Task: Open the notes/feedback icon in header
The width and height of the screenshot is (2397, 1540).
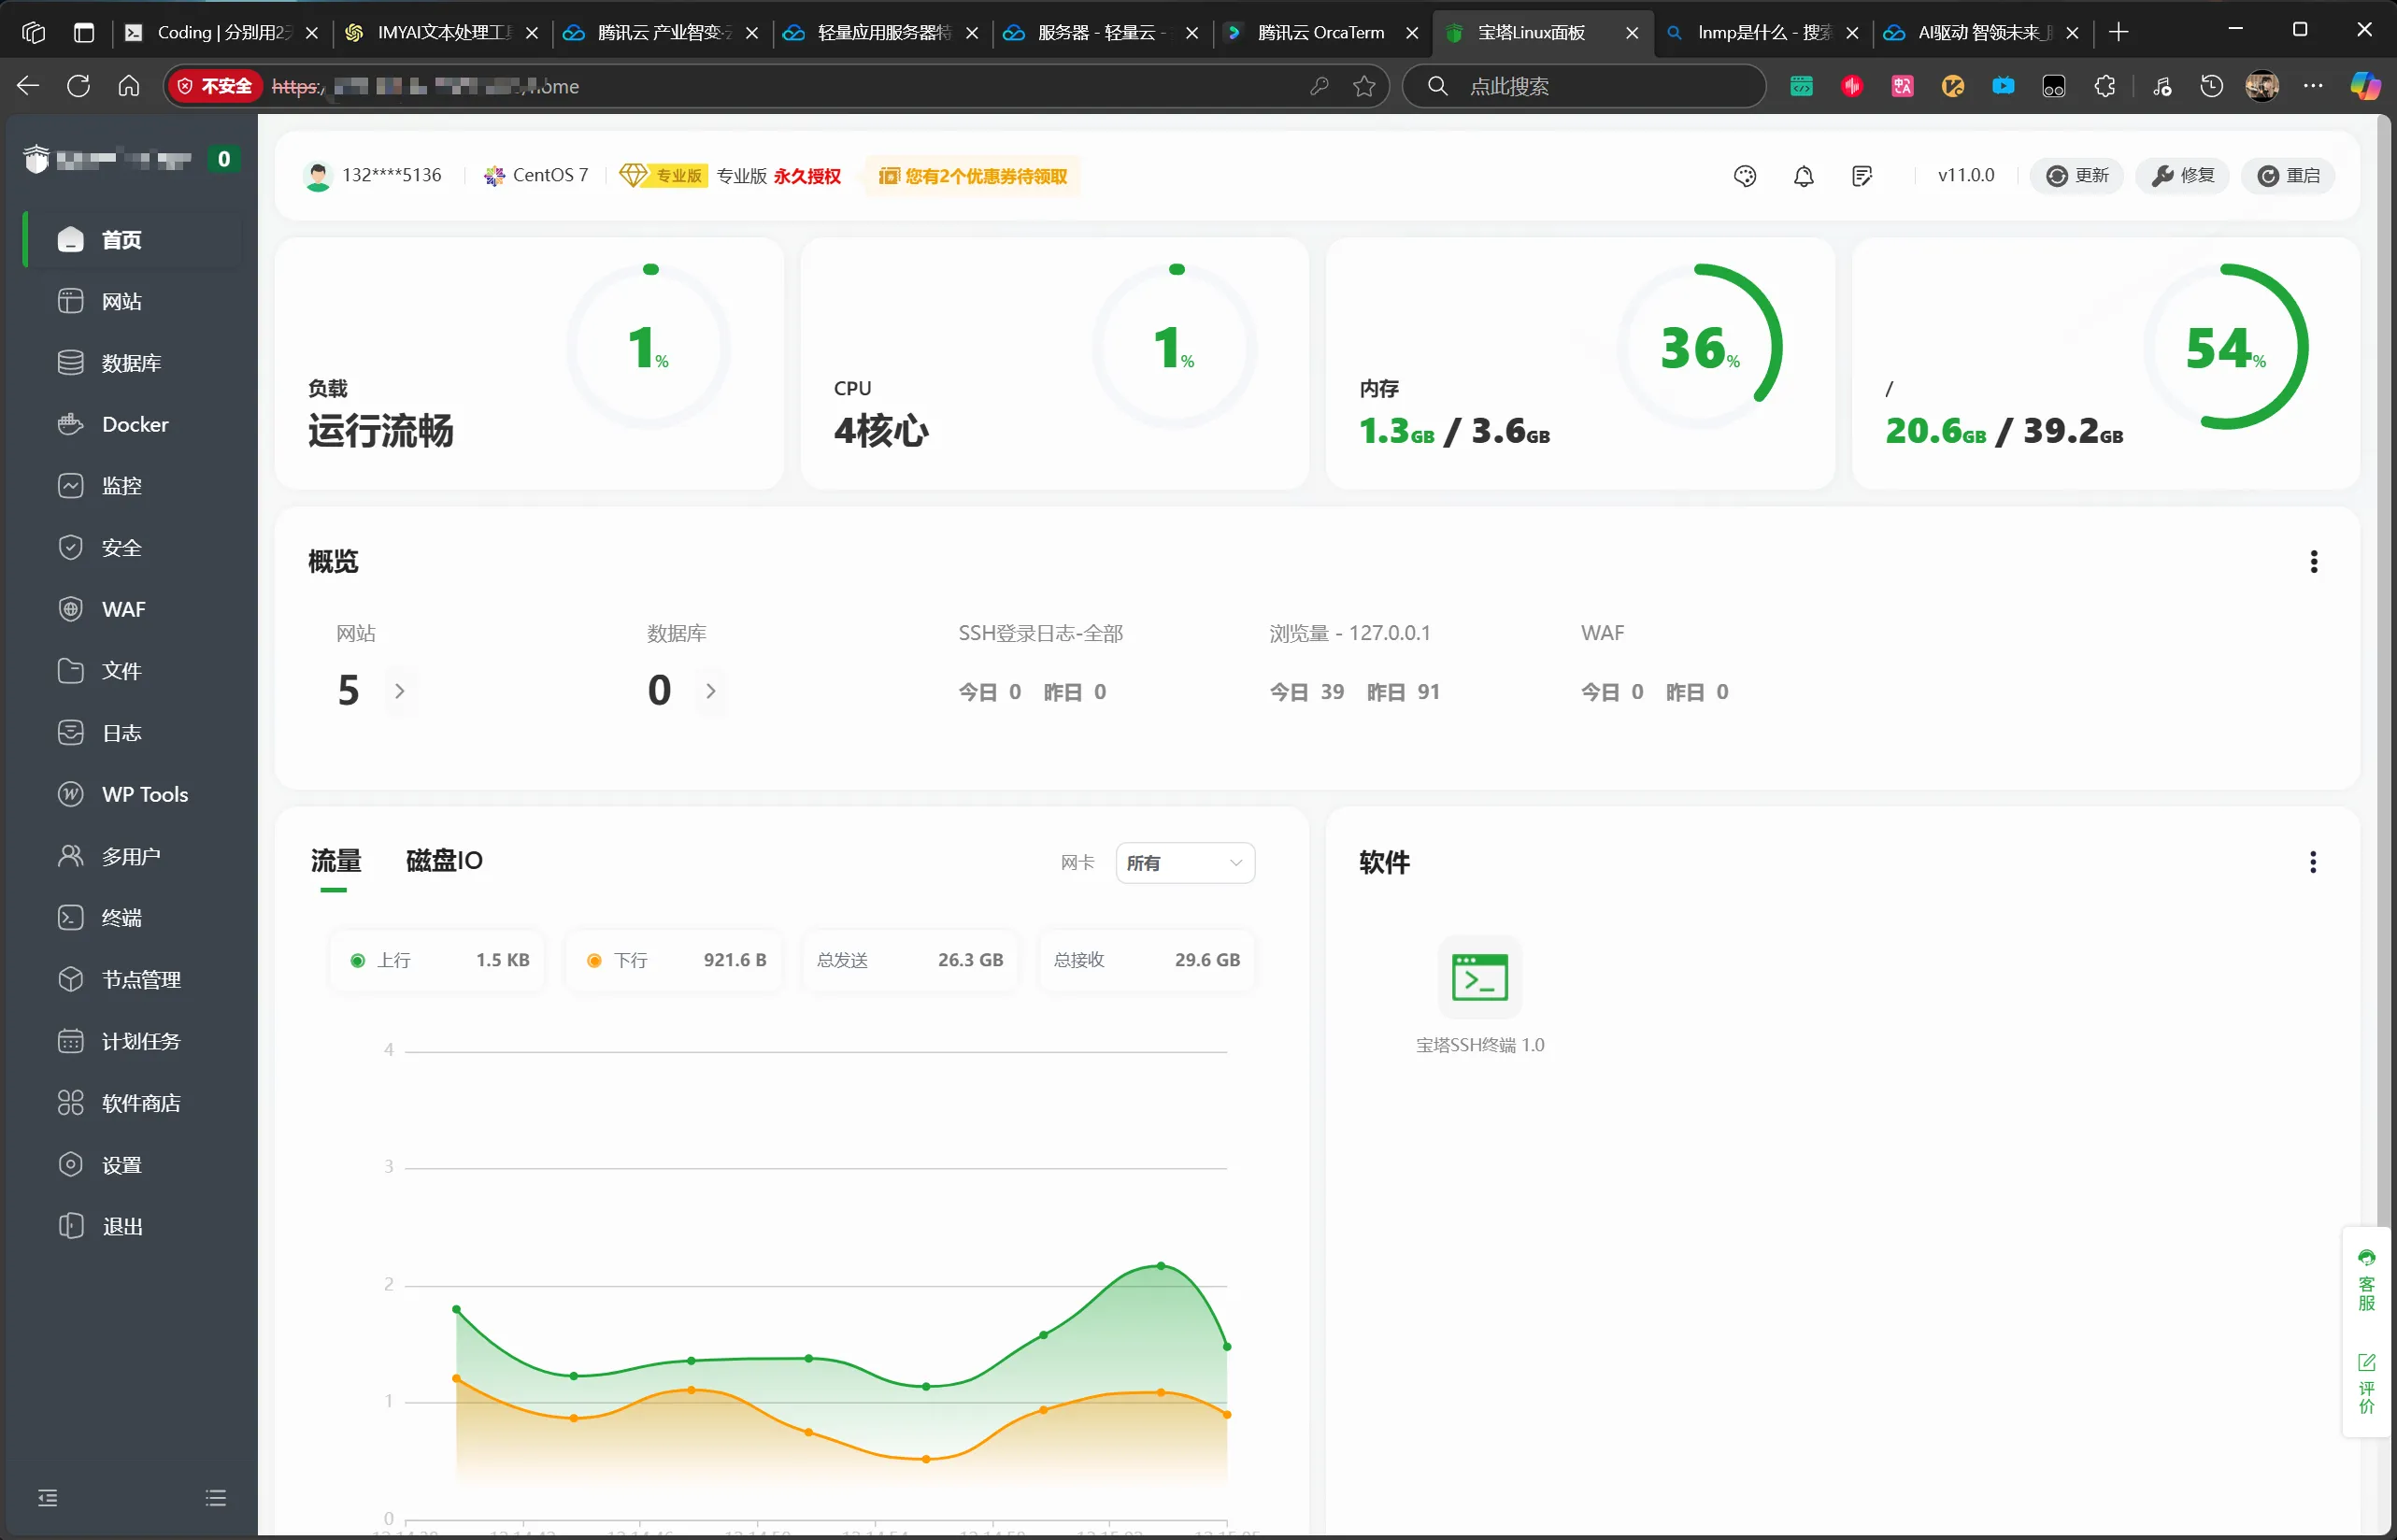Action: [1861, 176]
